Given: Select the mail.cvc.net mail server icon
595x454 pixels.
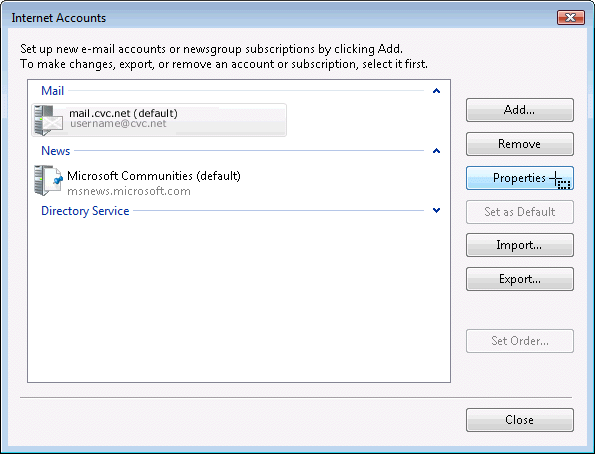Looking at the screenshot, I should coord(48,120).
